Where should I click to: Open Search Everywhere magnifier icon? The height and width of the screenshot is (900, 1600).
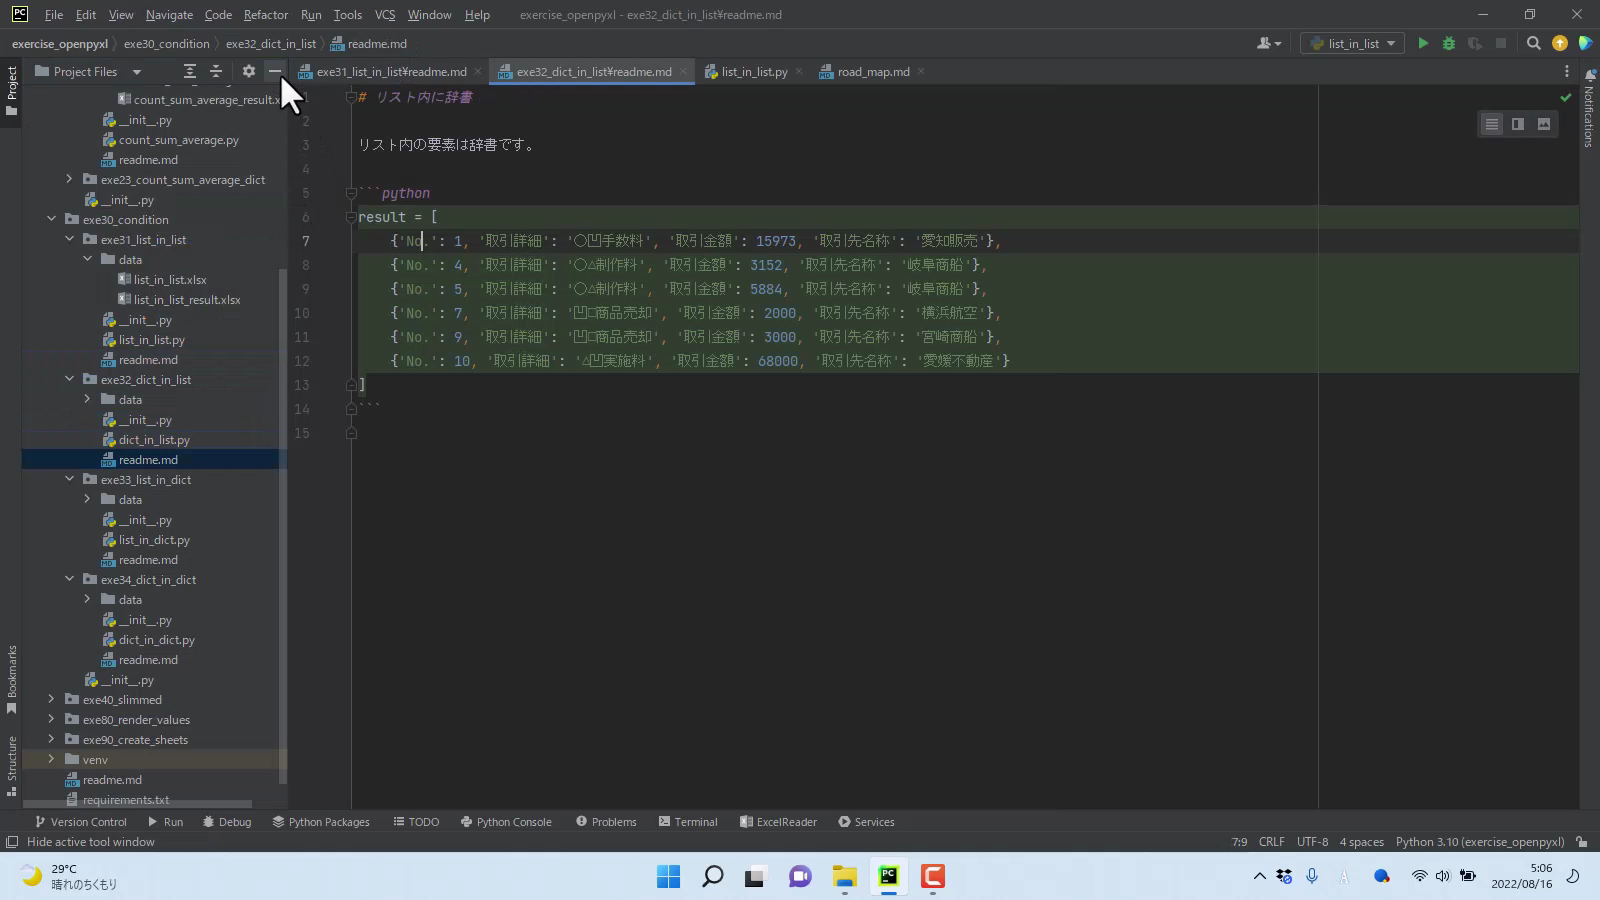pos(1533,43)
